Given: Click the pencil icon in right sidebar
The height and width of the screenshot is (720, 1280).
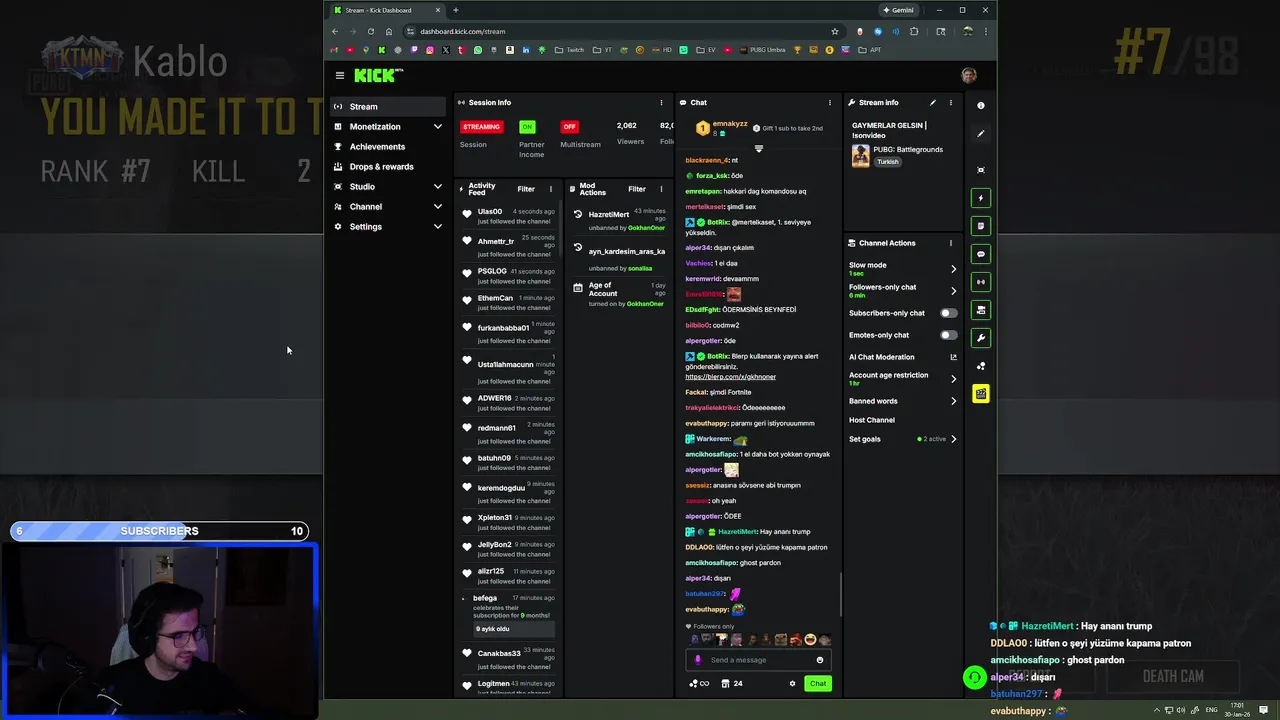Looking at the screenshot, I should (x=981, y=133).
